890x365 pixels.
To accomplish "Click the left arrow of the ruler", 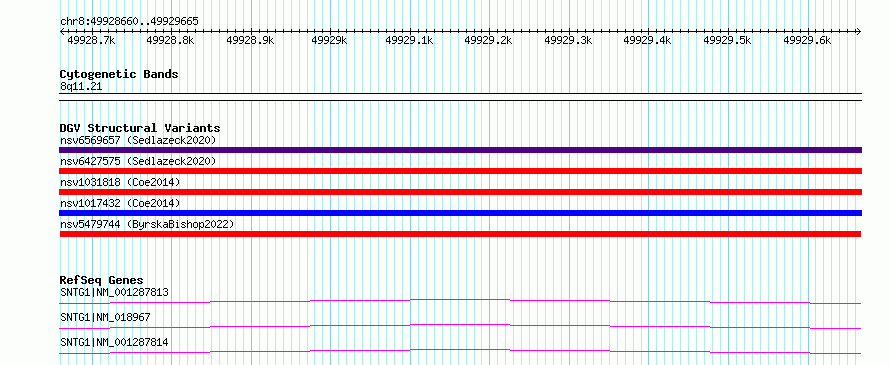I will coord(62,31).
